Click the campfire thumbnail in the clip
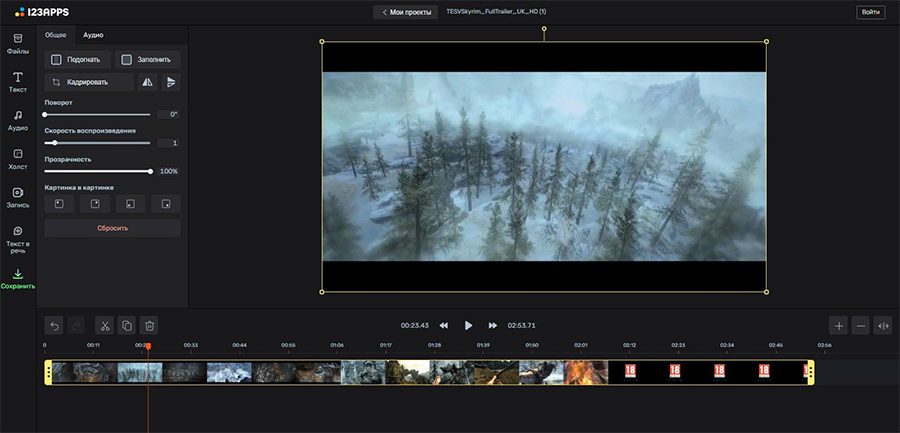 pos(585,372)
